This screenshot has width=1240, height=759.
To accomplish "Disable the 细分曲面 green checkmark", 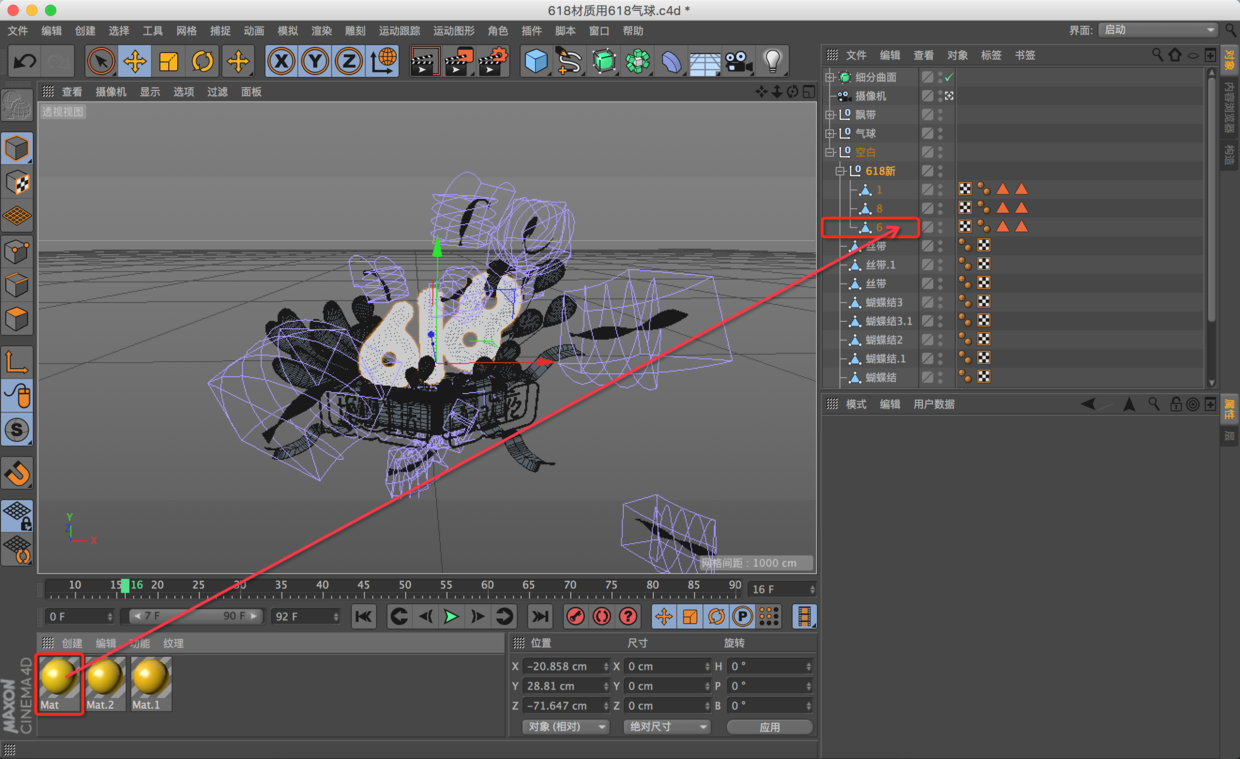I will 949,77.
